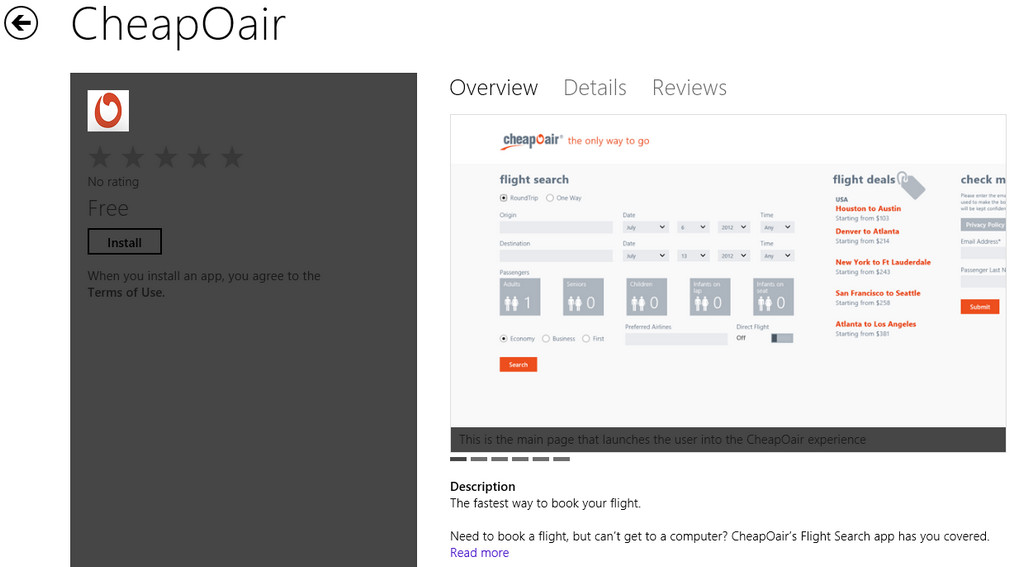Click the fifth rating star
This screenshot has height=567, width=1024.
point(232,157)
